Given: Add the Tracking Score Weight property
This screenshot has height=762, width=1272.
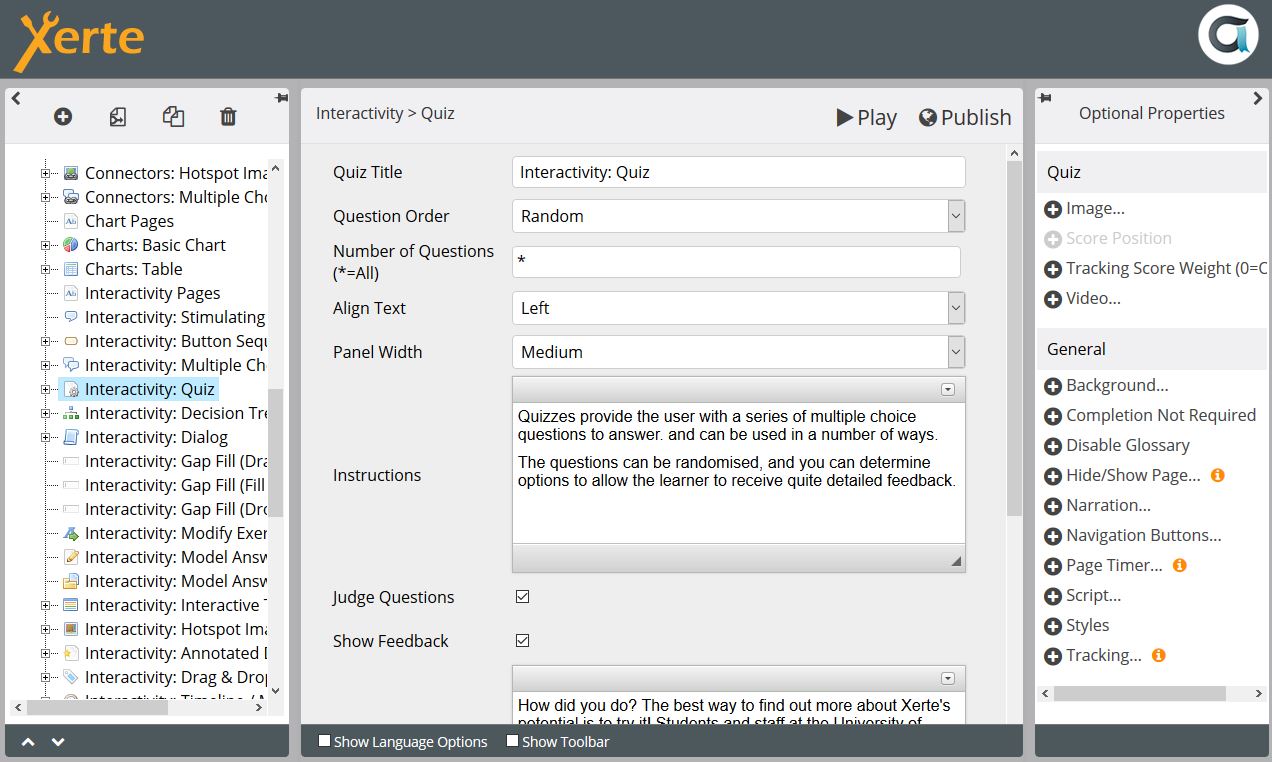Looking at the screenshot, I should pos(1155,269).
